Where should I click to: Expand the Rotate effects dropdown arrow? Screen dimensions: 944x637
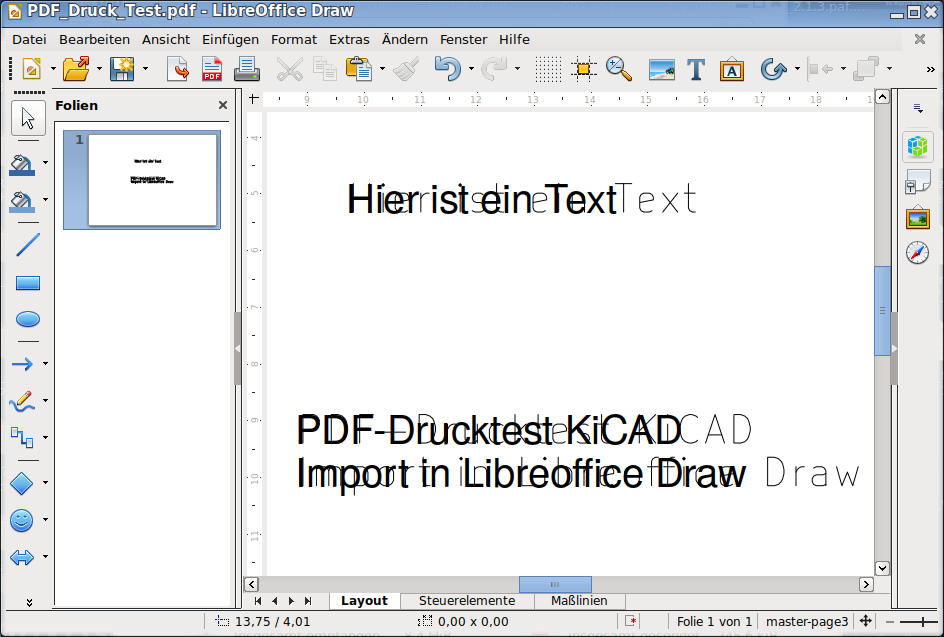coord(797,69)
